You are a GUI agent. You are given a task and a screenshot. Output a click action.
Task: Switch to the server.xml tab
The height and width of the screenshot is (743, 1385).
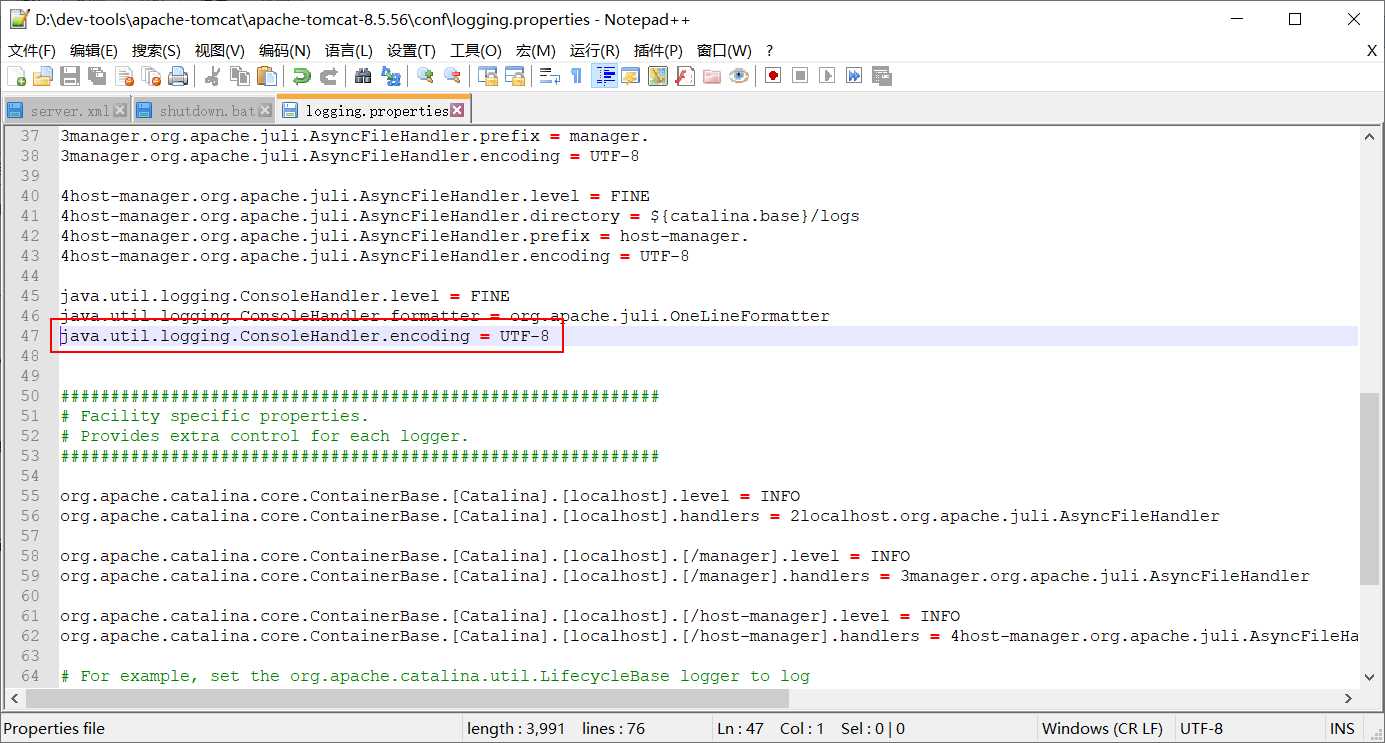69,110
